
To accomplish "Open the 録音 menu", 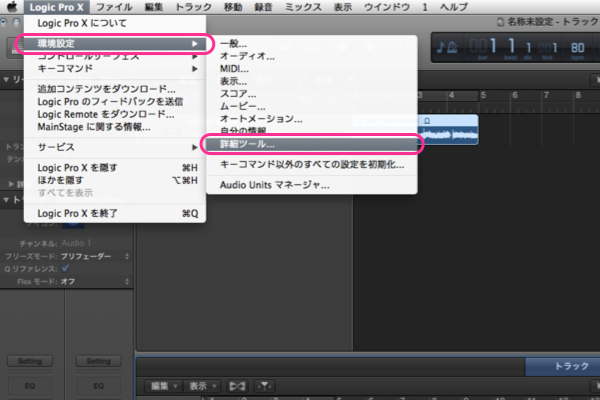I will (263, 7).
